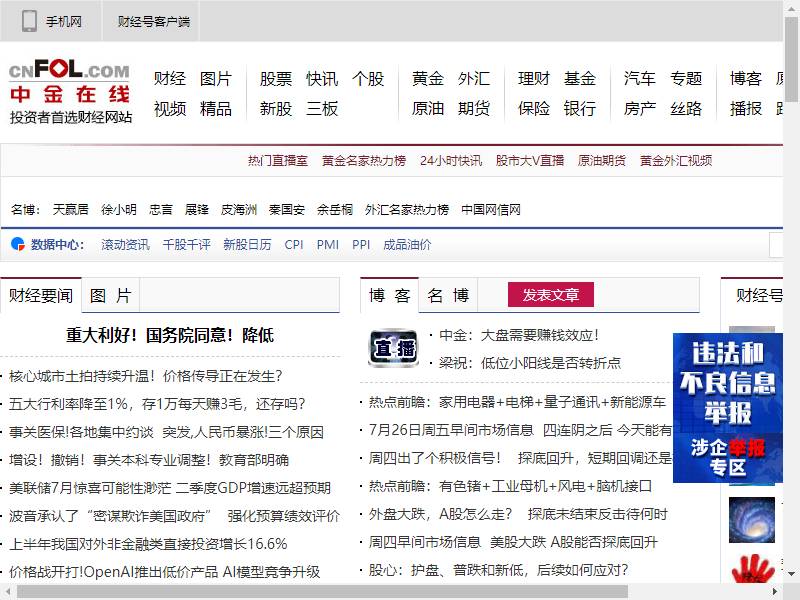Open the 精品 navigation link
Screen dimensions: 800x600
click(216, 108)
